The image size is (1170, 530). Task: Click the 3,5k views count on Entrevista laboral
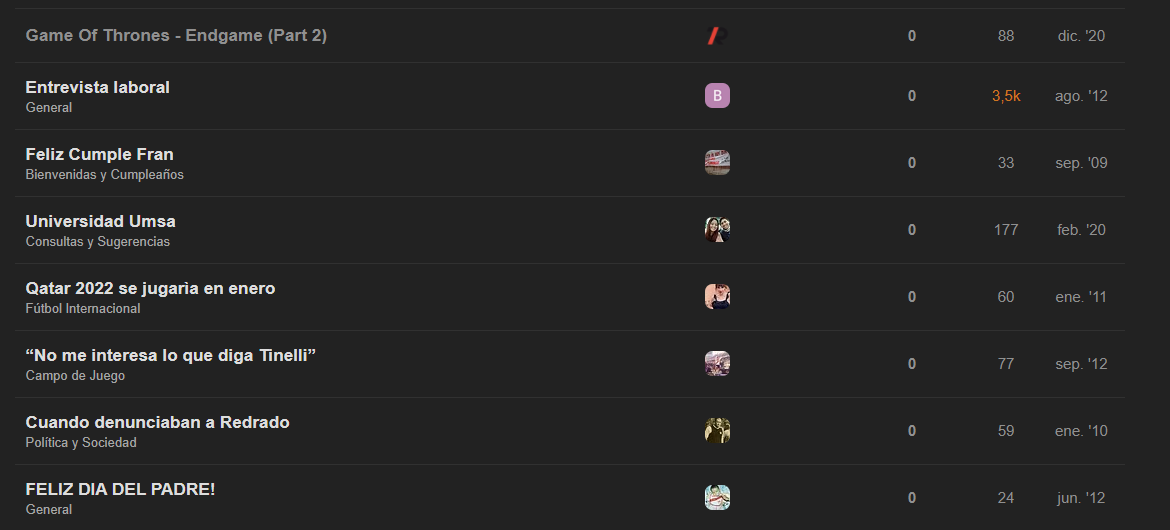point(1006,96)
